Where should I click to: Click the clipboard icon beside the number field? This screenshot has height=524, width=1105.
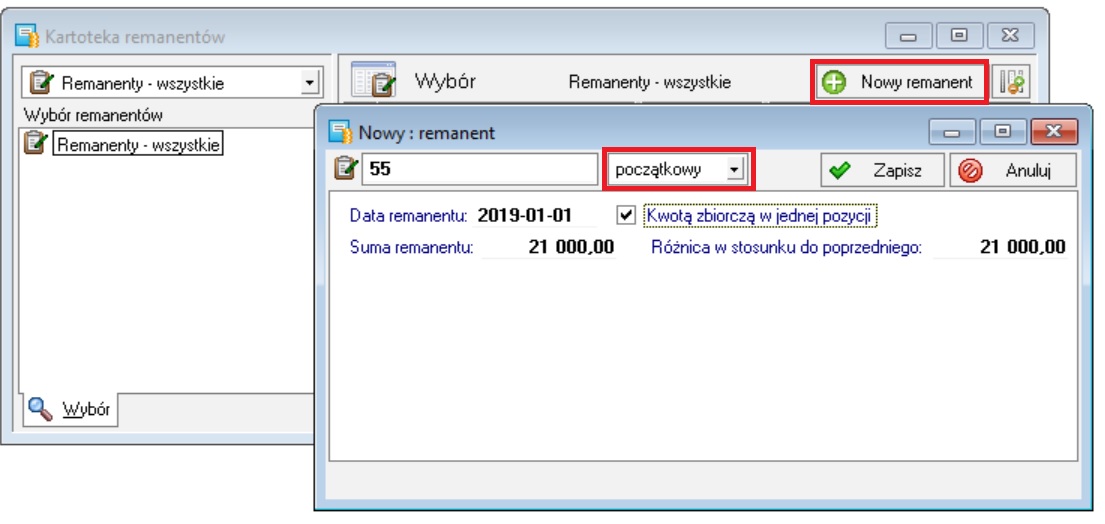346,170
